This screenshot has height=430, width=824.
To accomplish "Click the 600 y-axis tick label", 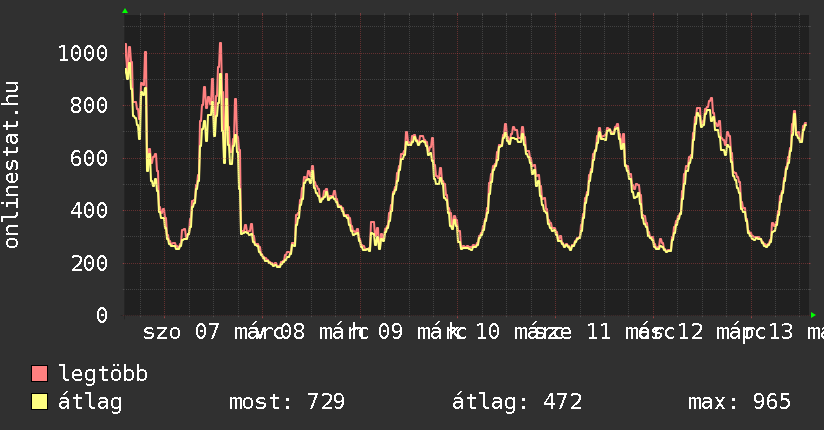I will [88, 158].
